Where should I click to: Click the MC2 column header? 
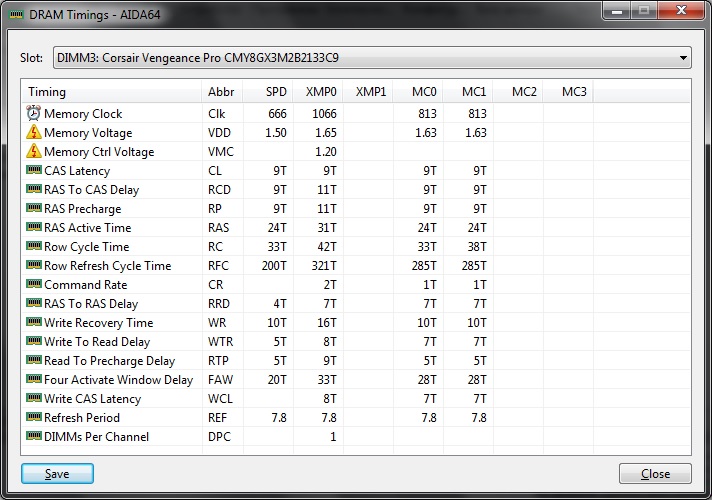518,92
